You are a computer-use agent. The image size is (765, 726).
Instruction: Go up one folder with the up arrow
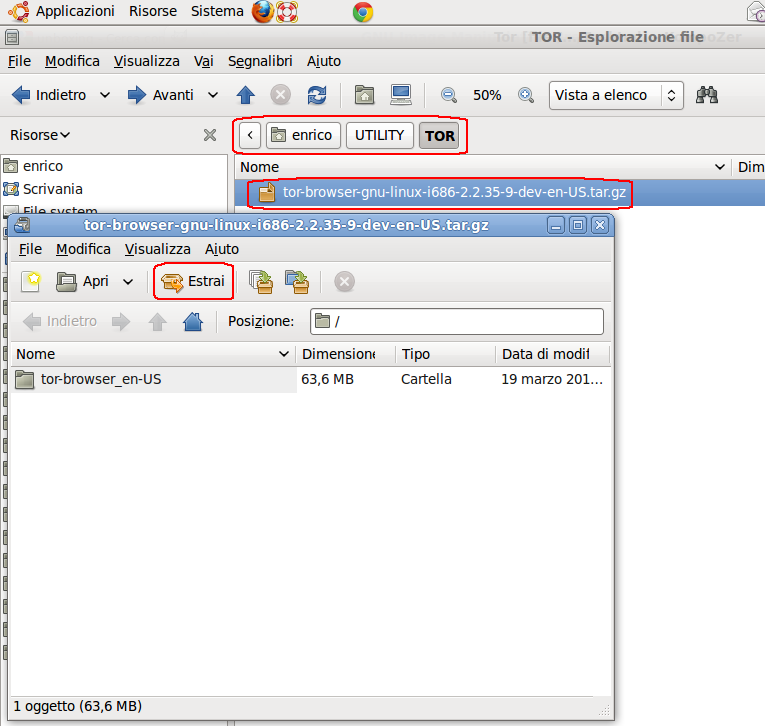pyautogui.click(x=245, y=95)
